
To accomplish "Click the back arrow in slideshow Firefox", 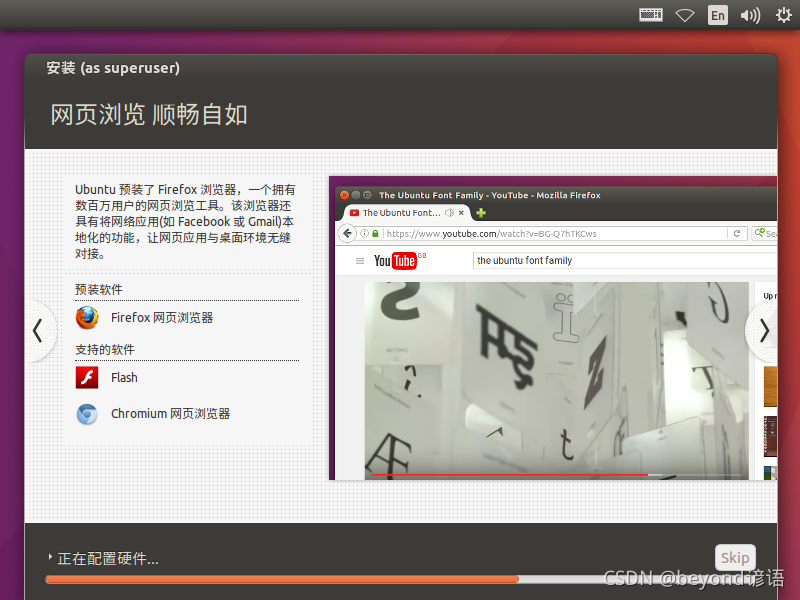I will point(347,234).
